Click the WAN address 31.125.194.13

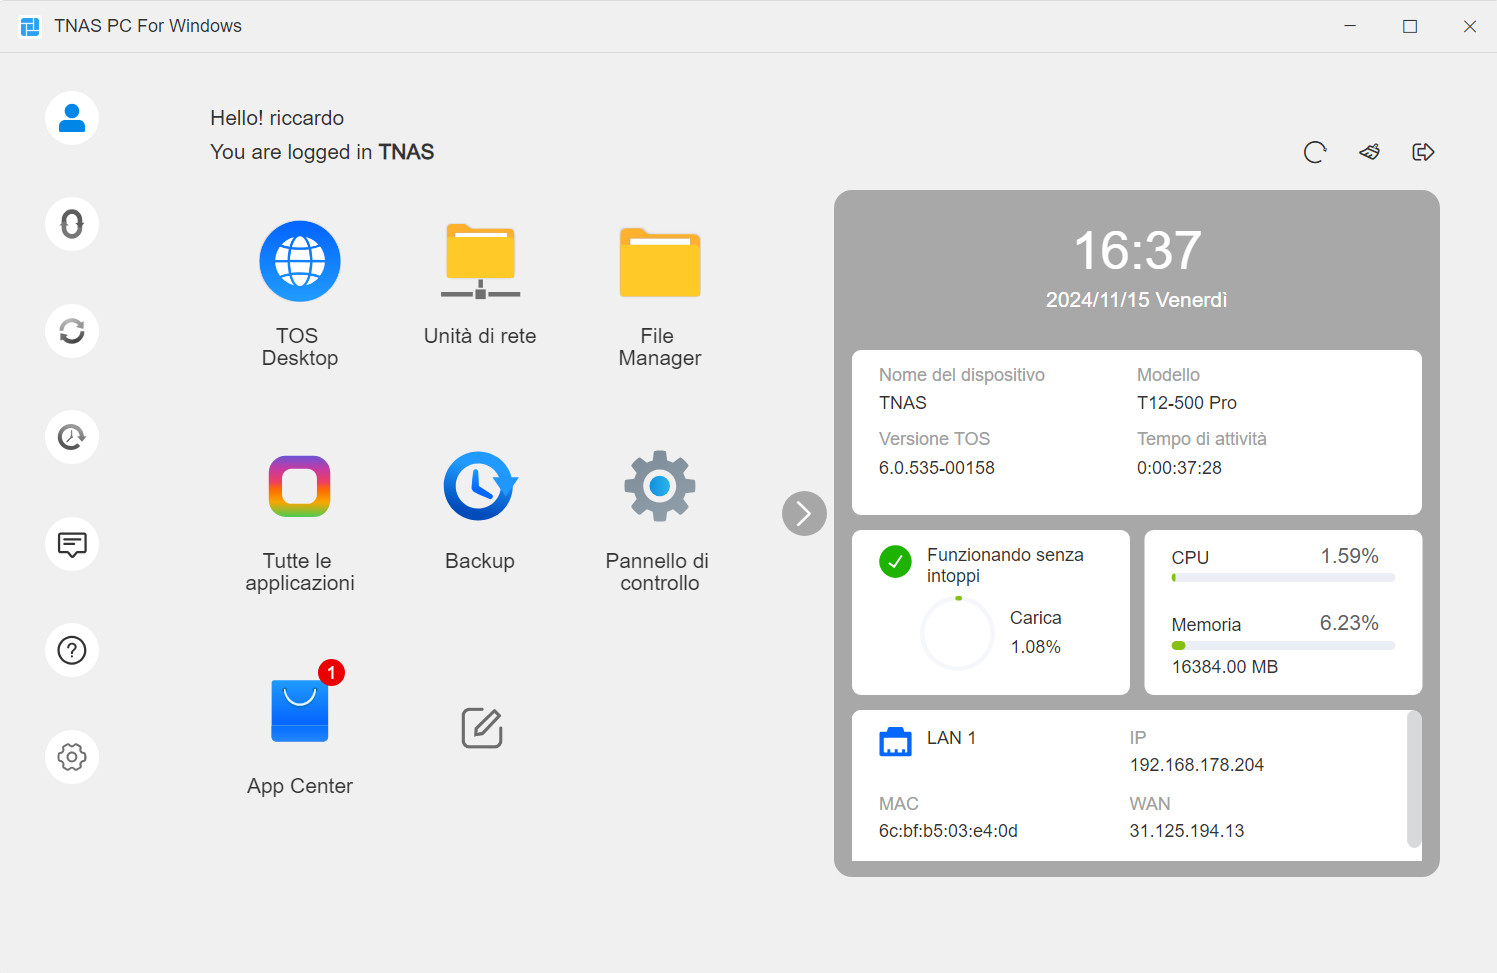click(x=1187, y=831)
